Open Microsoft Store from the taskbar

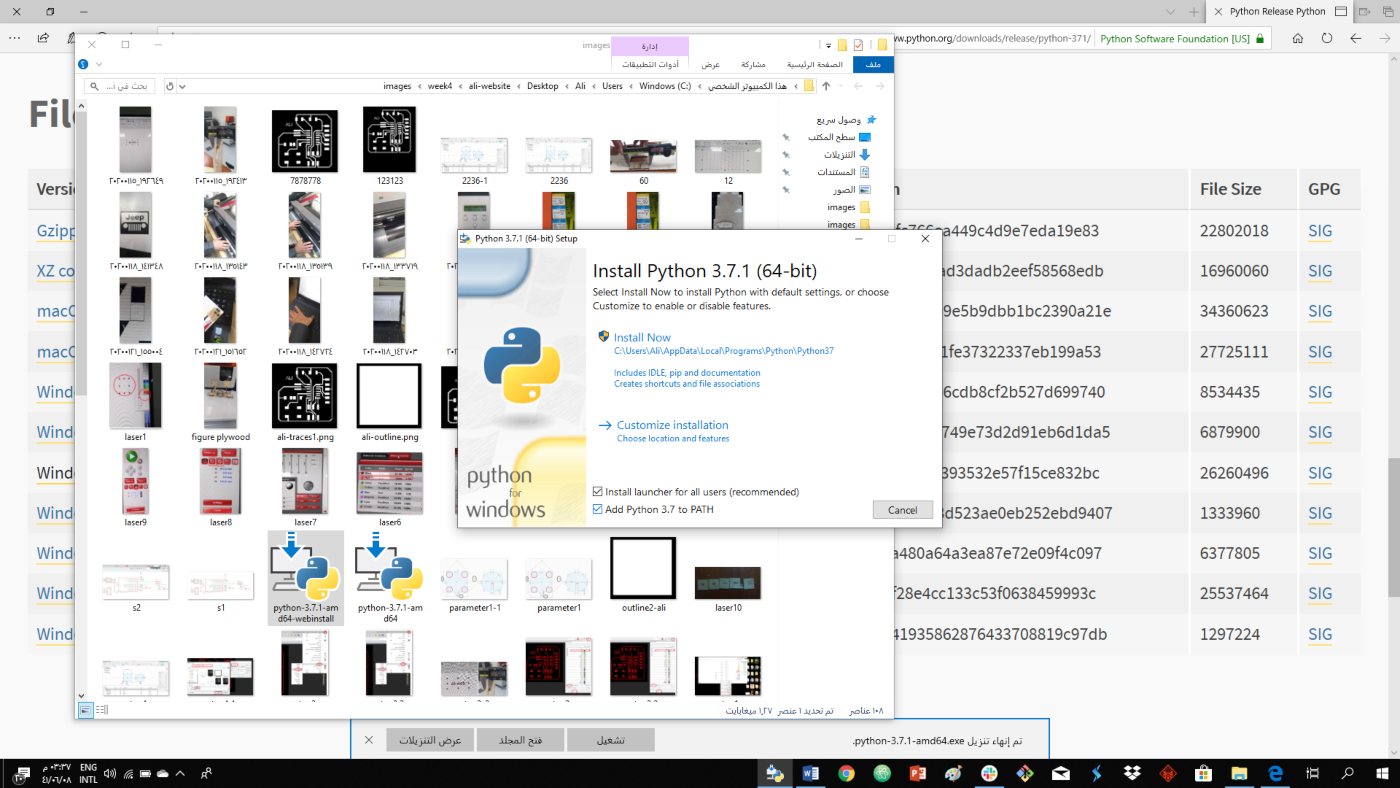(1204, 773)
